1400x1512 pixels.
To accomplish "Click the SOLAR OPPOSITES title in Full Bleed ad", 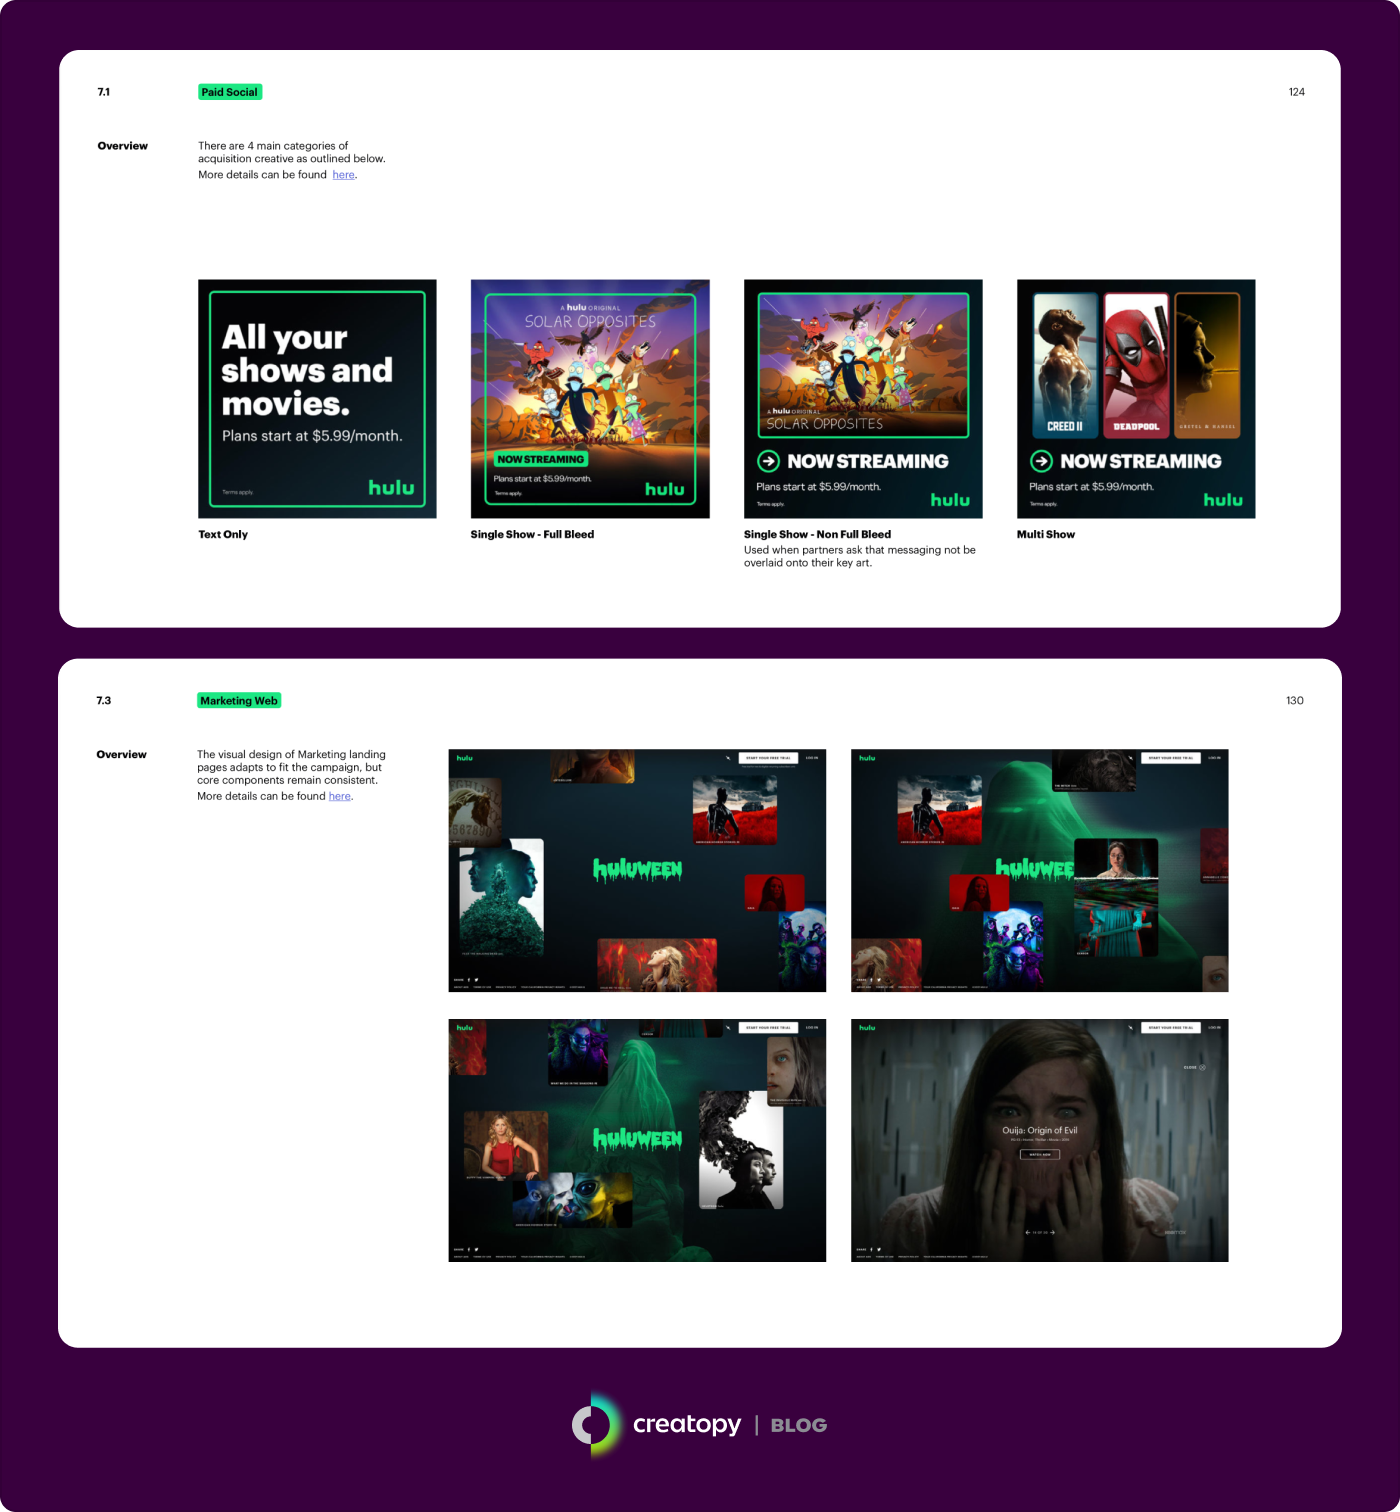I will click(x=590, y=322).
